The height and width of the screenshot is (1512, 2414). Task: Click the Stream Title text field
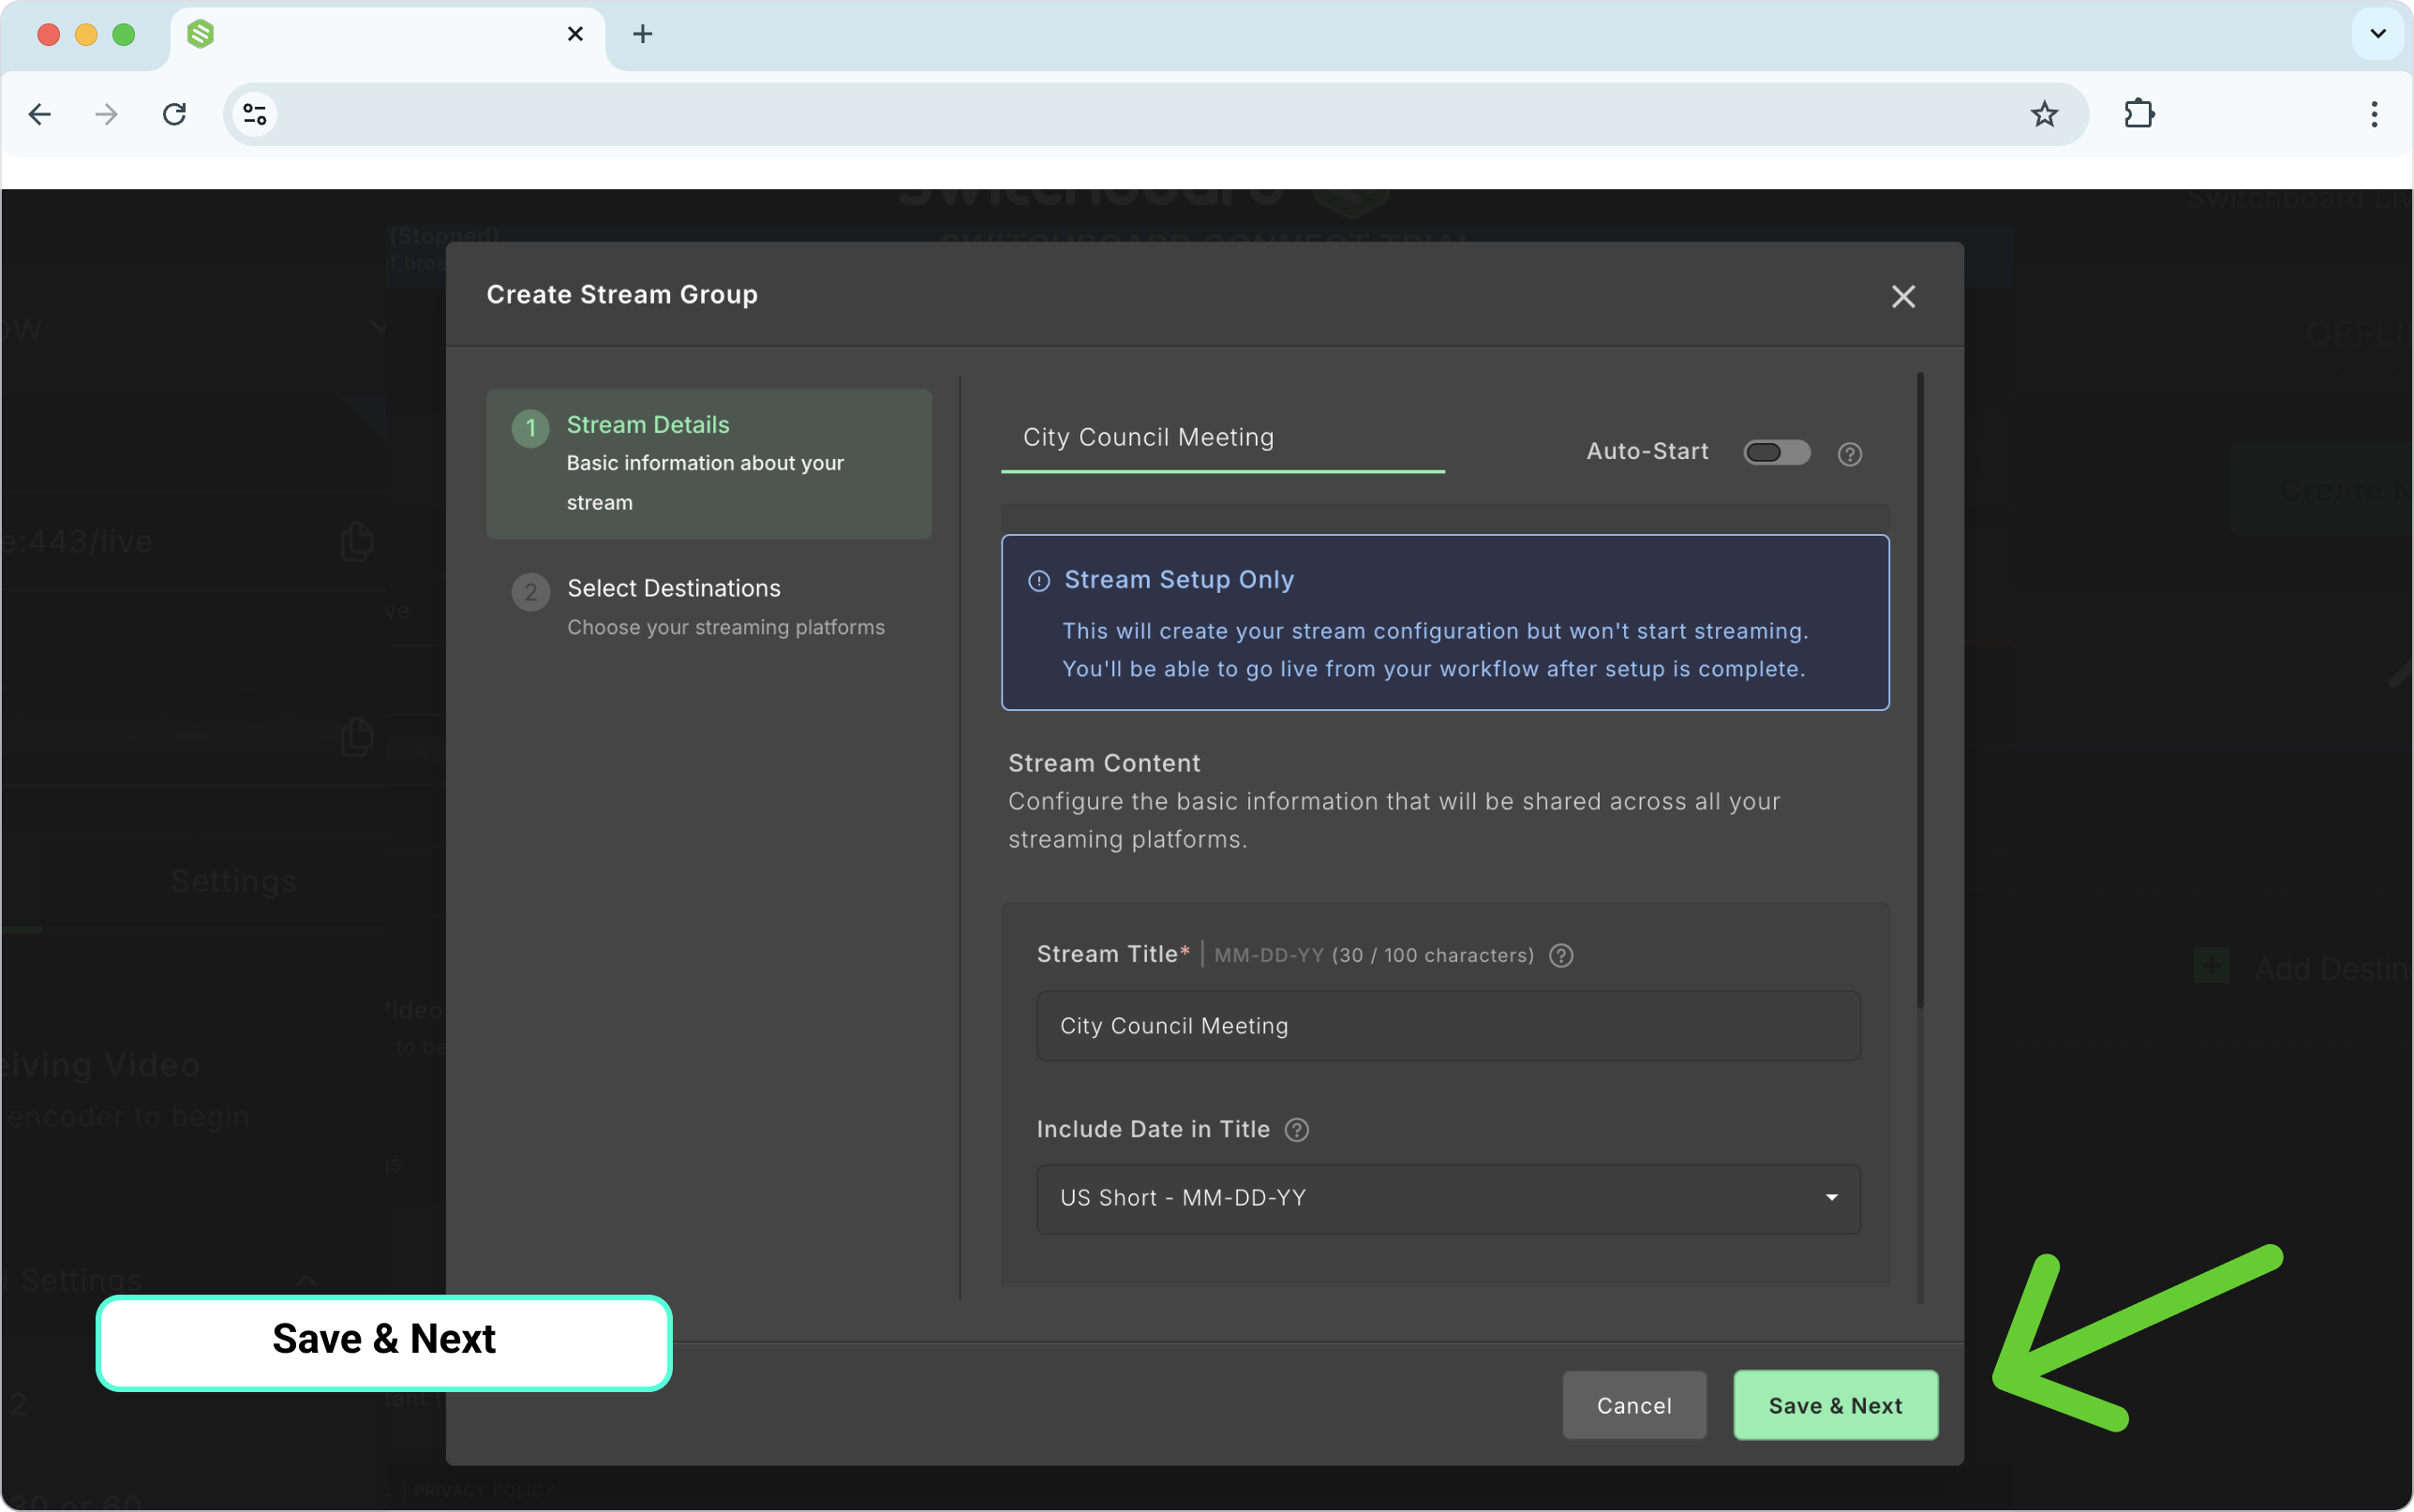pyautogui.click(x=1448, y=1026)
